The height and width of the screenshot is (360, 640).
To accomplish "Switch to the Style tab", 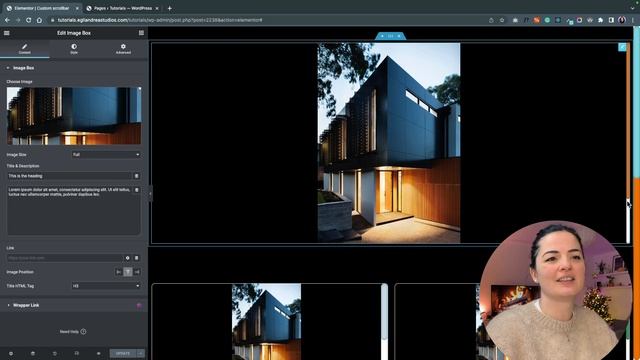I will (74, 49).
